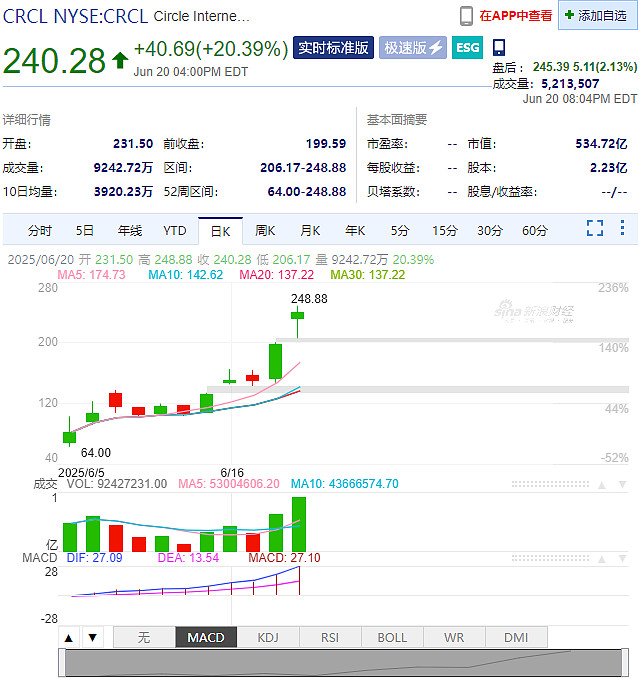Move volume panel up with arrow
The height and width of the screenshot is (678, 641).
[602, 485]
